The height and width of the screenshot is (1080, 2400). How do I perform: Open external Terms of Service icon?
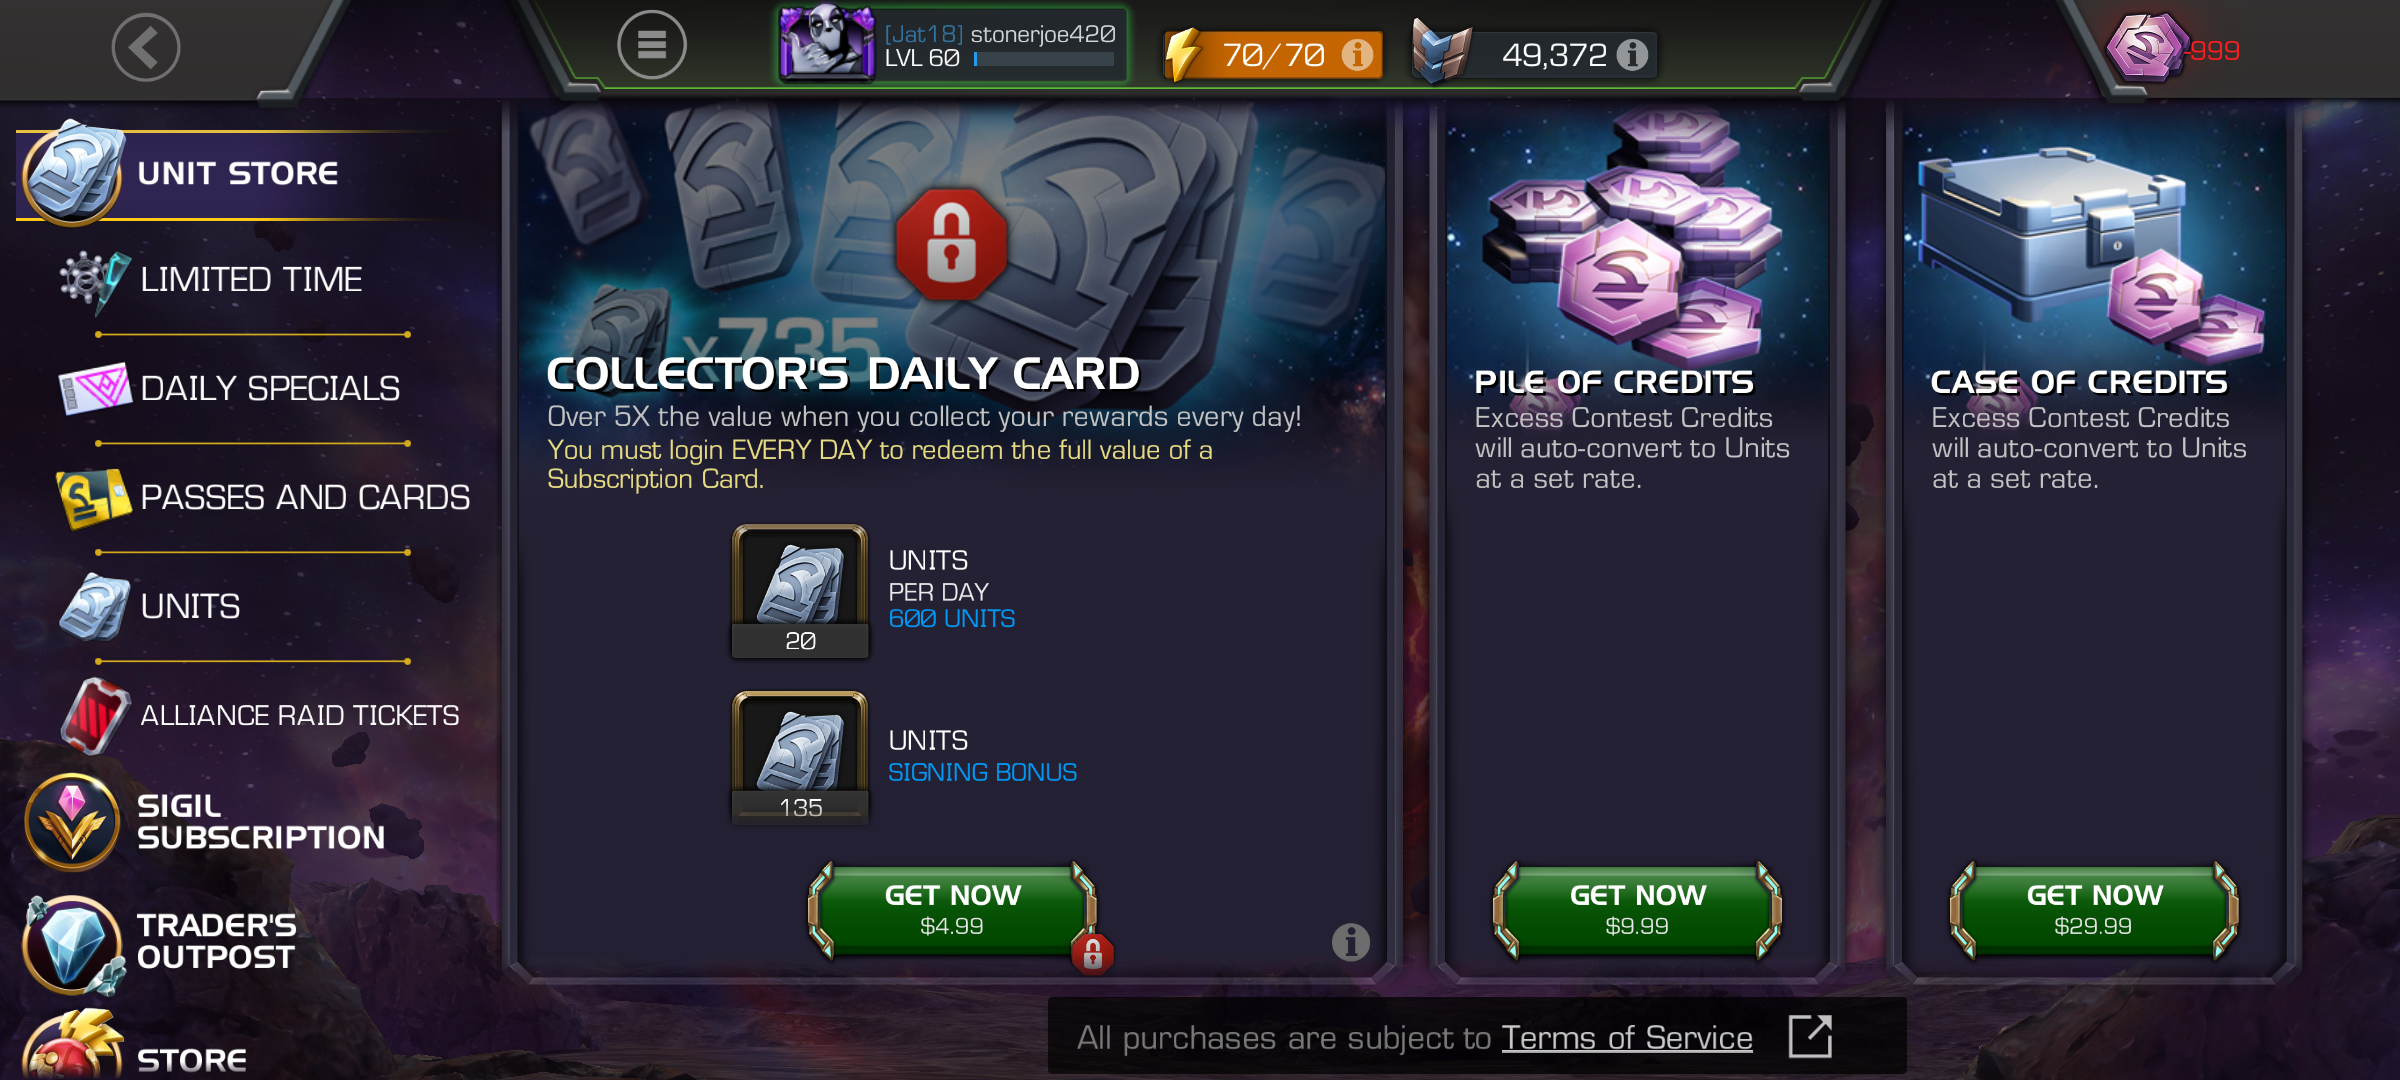(x=1811, y=1036)
